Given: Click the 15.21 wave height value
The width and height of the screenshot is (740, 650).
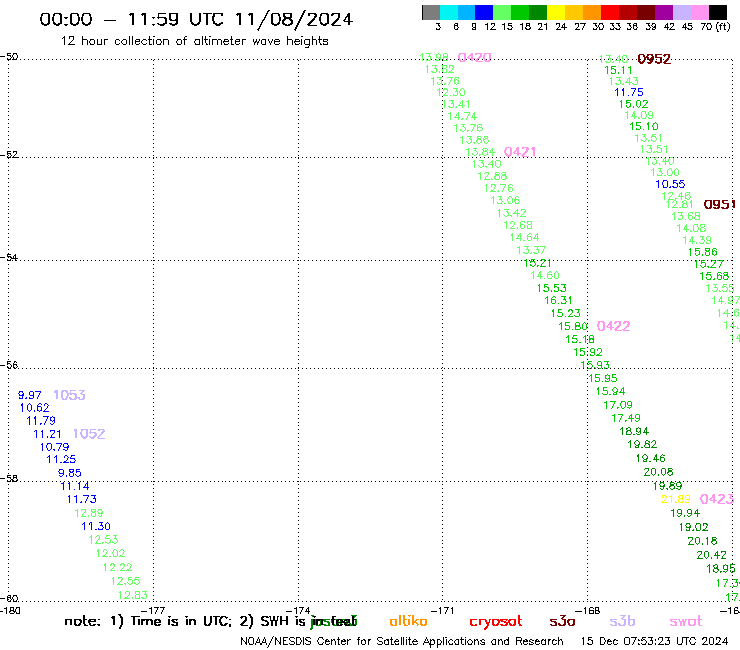Looking at the screenshot, I should (x=538, y=263).
